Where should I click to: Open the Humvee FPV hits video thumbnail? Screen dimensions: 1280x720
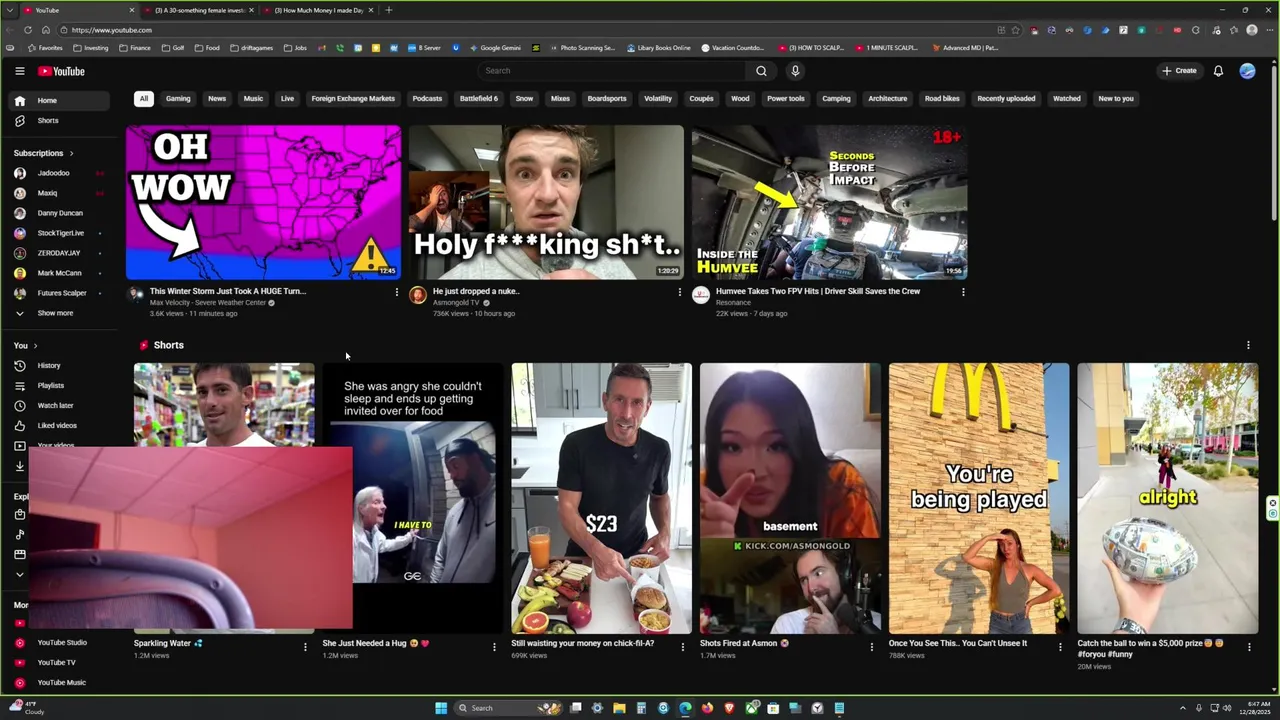tap(829, 202)
